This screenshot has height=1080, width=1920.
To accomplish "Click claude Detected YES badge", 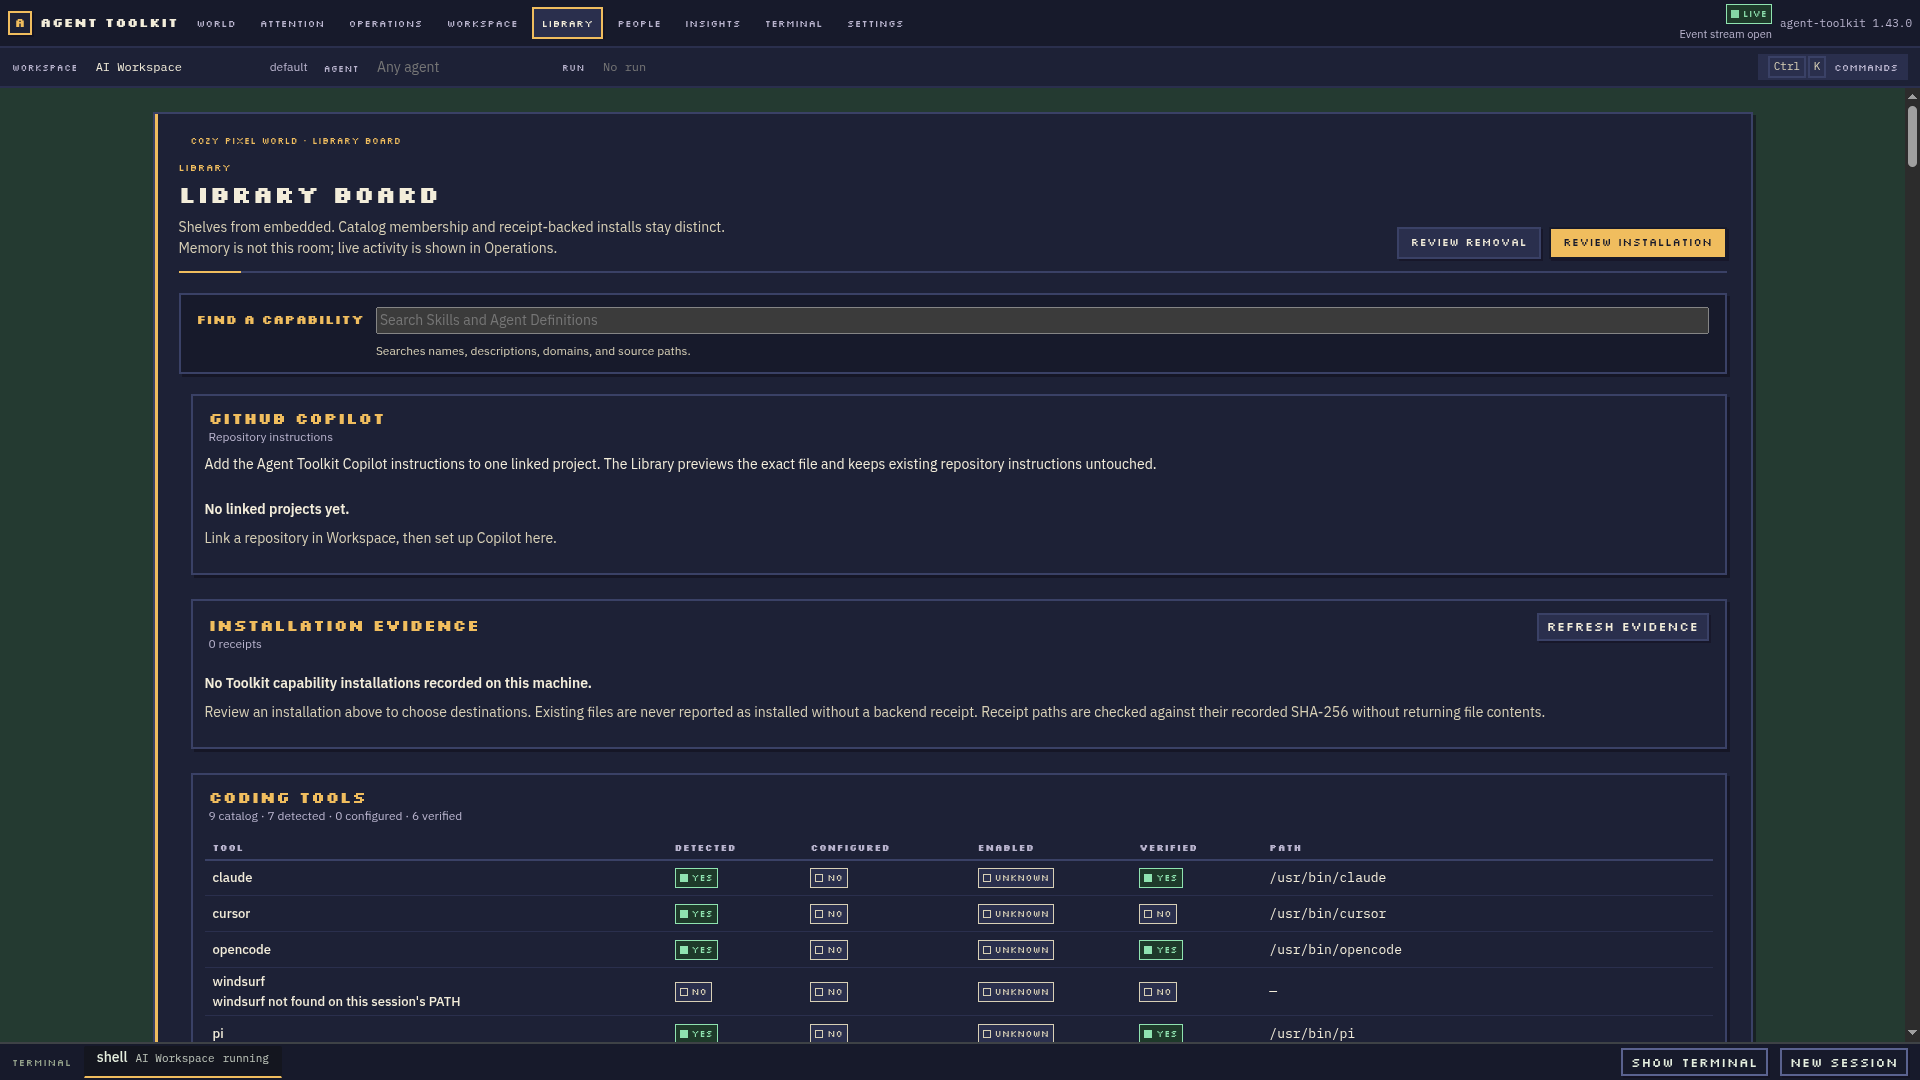I will click(696, 878).
